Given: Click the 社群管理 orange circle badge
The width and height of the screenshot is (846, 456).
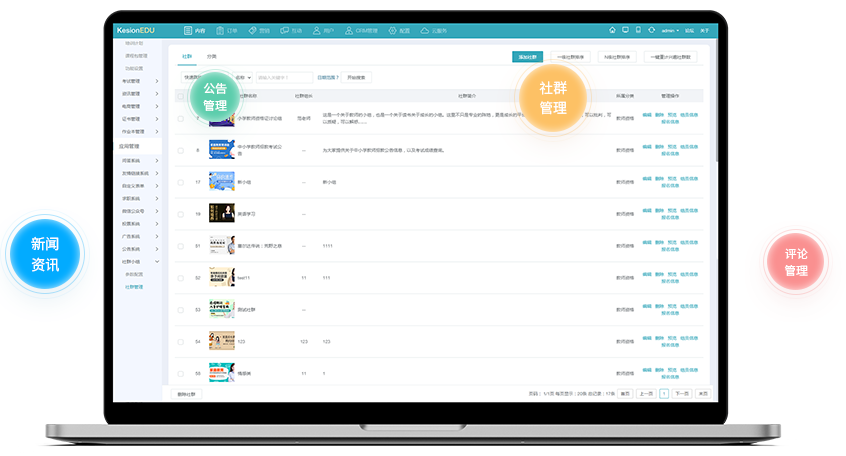Looking at the screenshot, I should tap(553, 98).
